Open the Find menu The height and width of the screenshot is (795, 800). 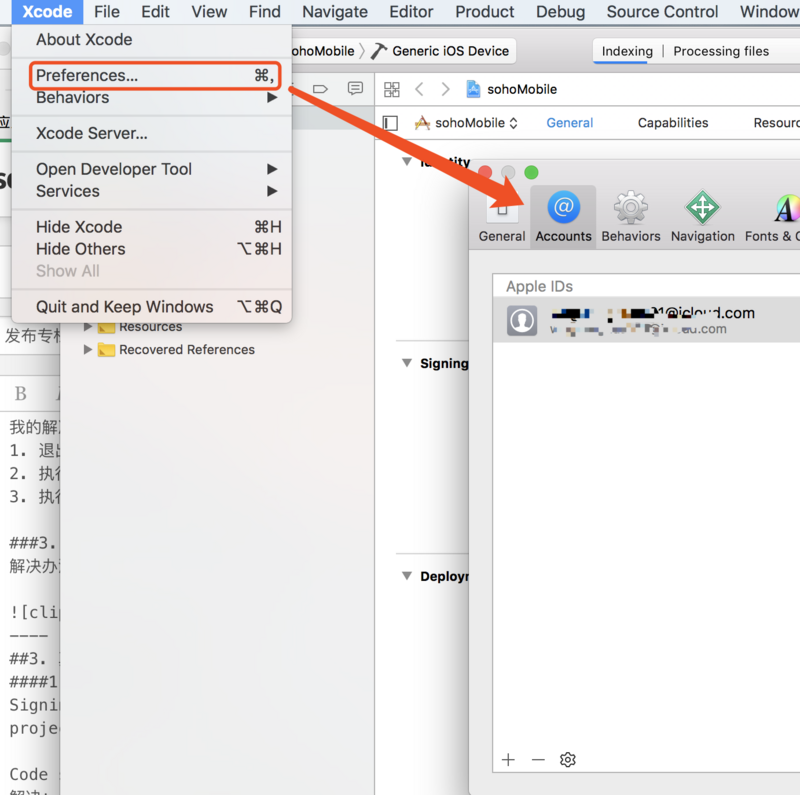pyautogui.click(x=265, y=12)
